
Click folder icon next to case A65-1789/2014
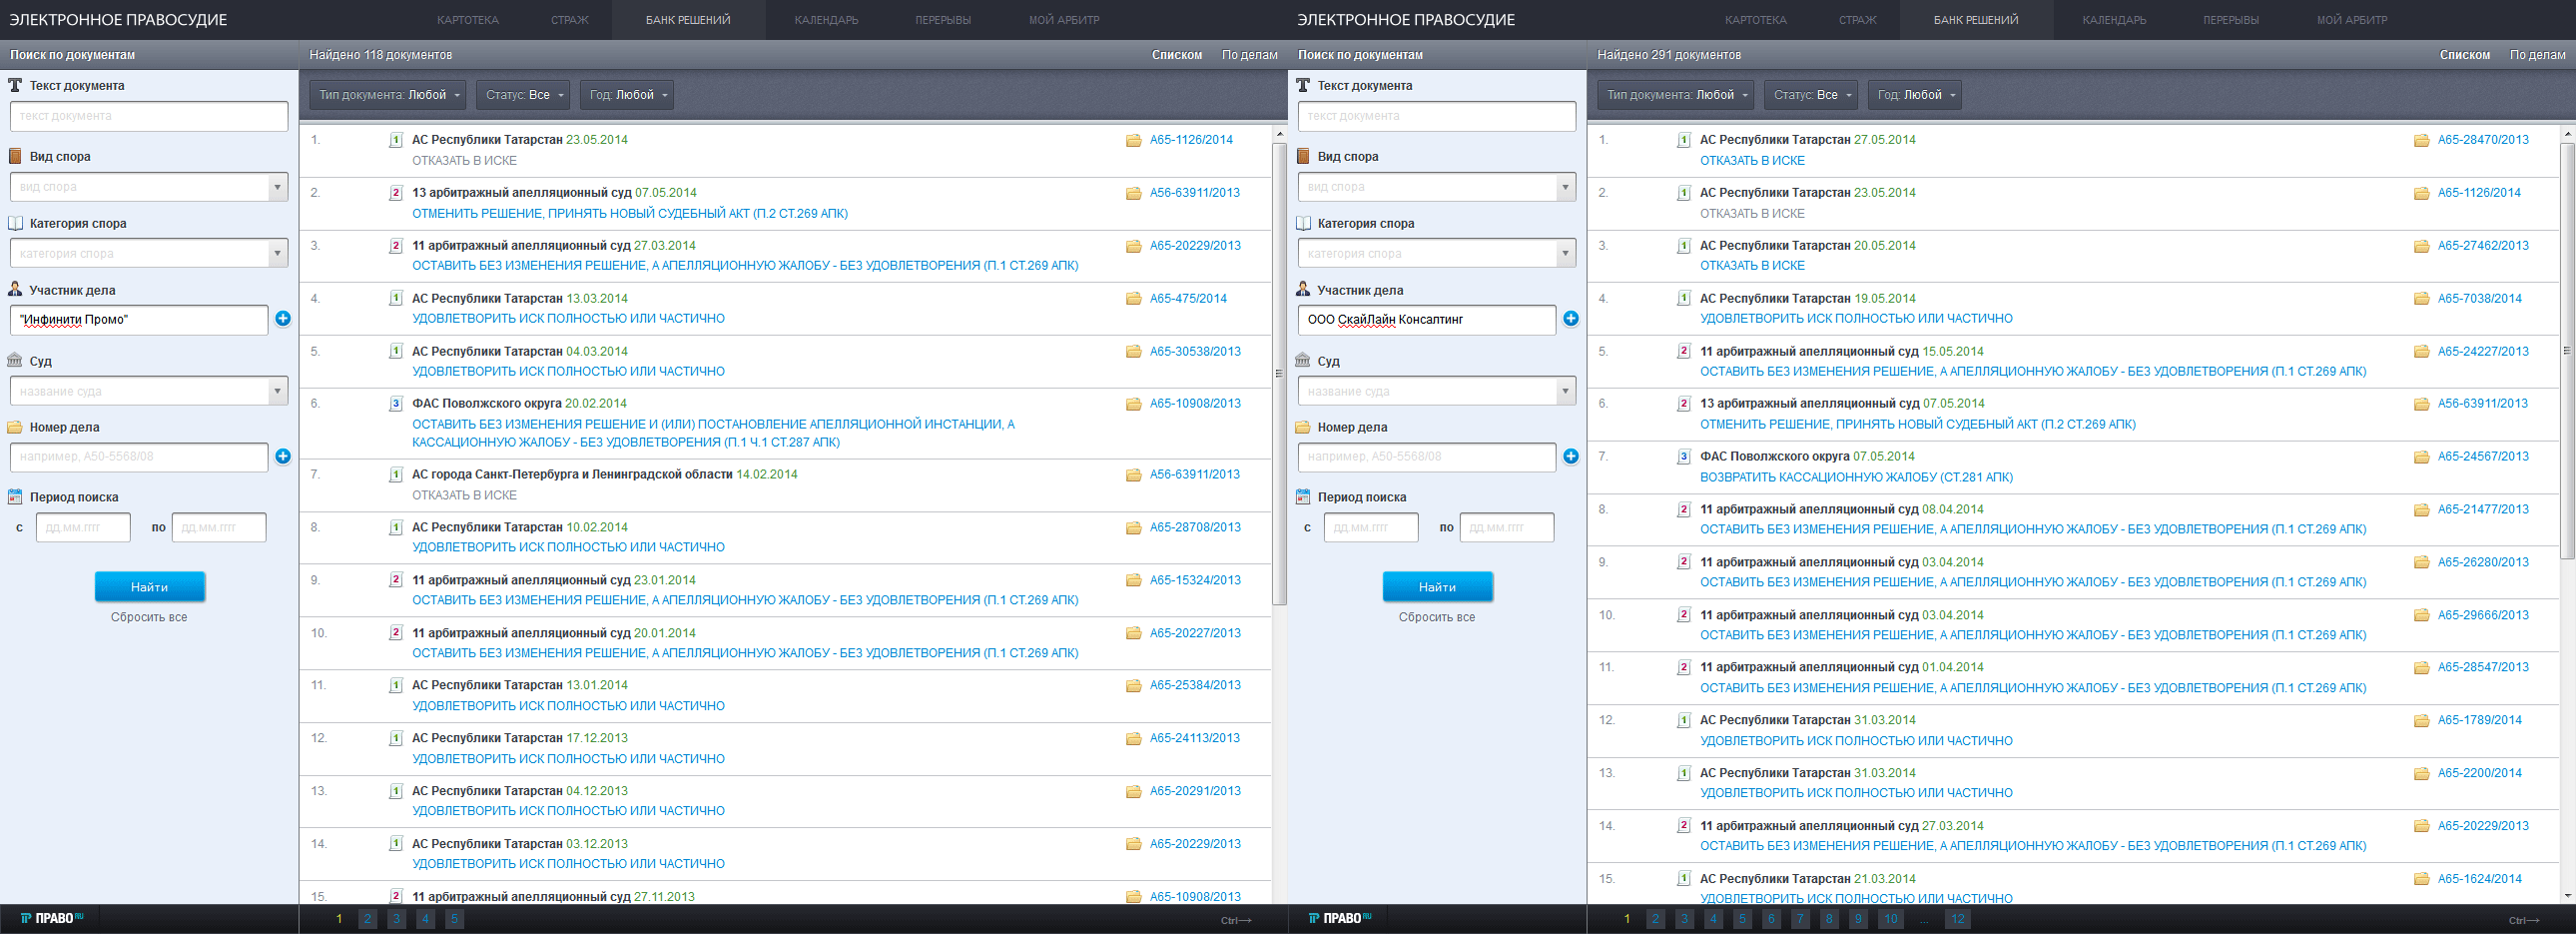point(2421,720)
